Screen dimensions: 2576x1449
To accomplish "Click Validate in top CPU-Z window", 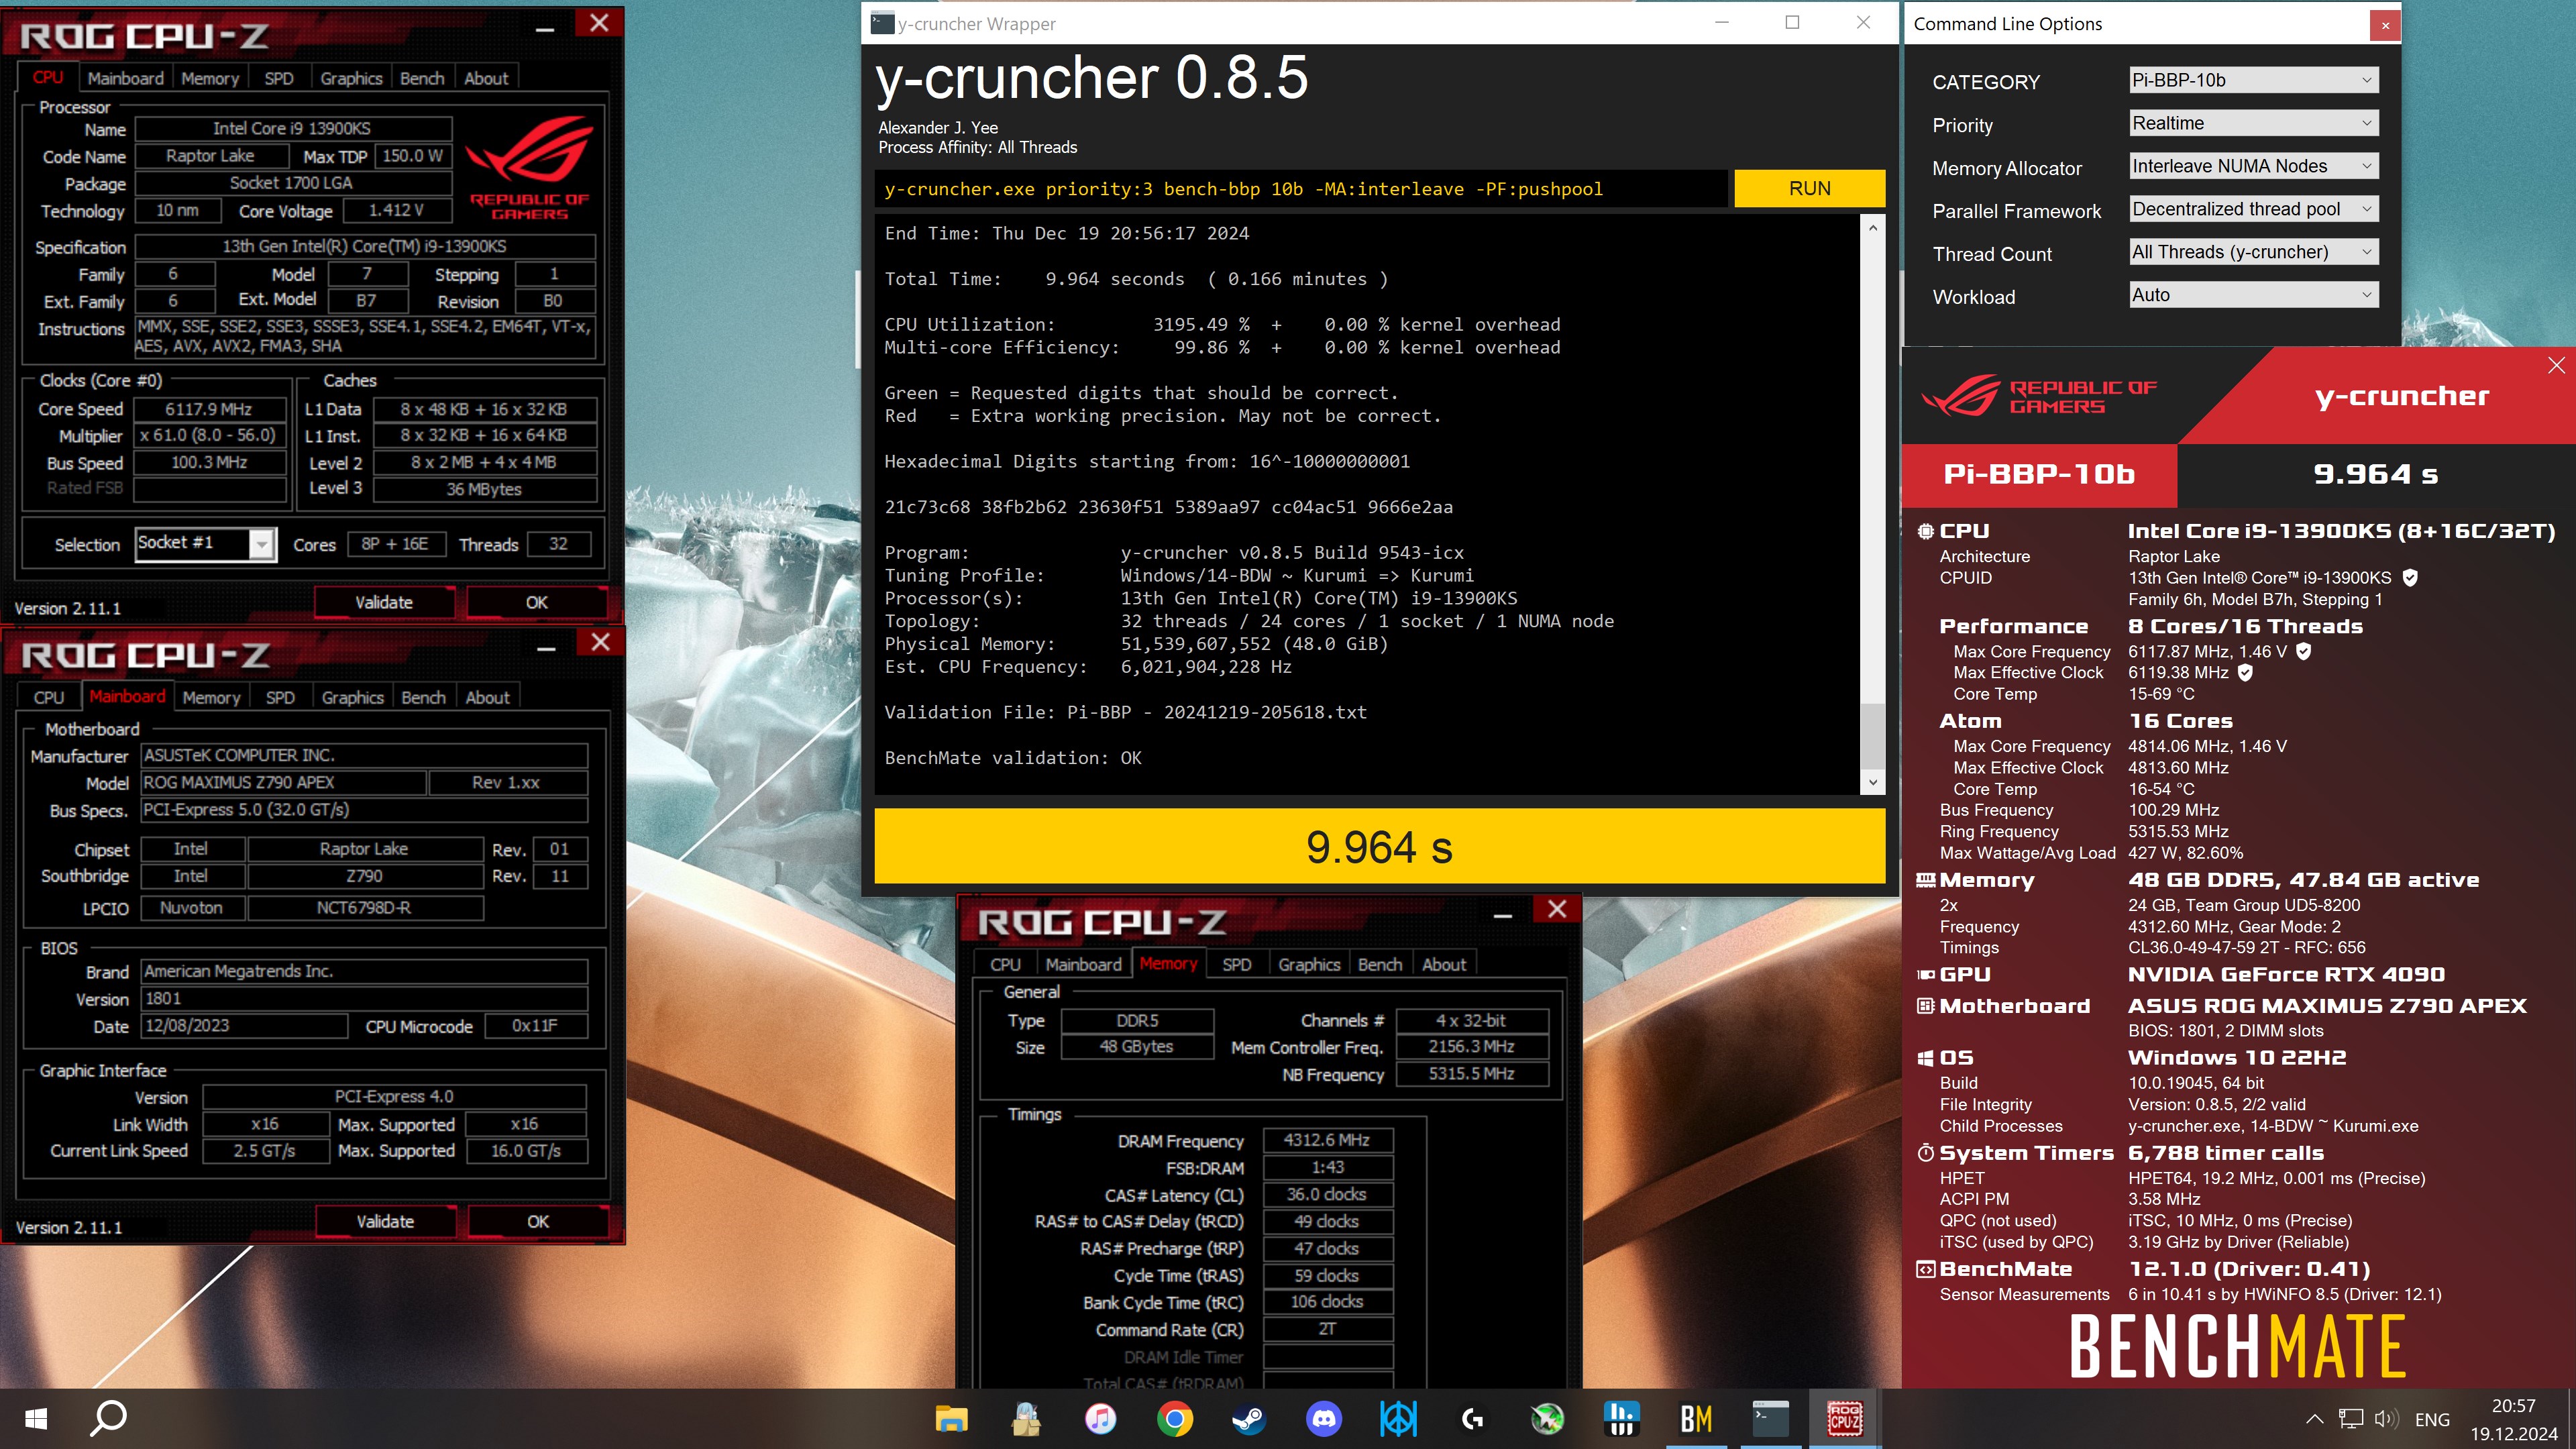I will [384, 602].
